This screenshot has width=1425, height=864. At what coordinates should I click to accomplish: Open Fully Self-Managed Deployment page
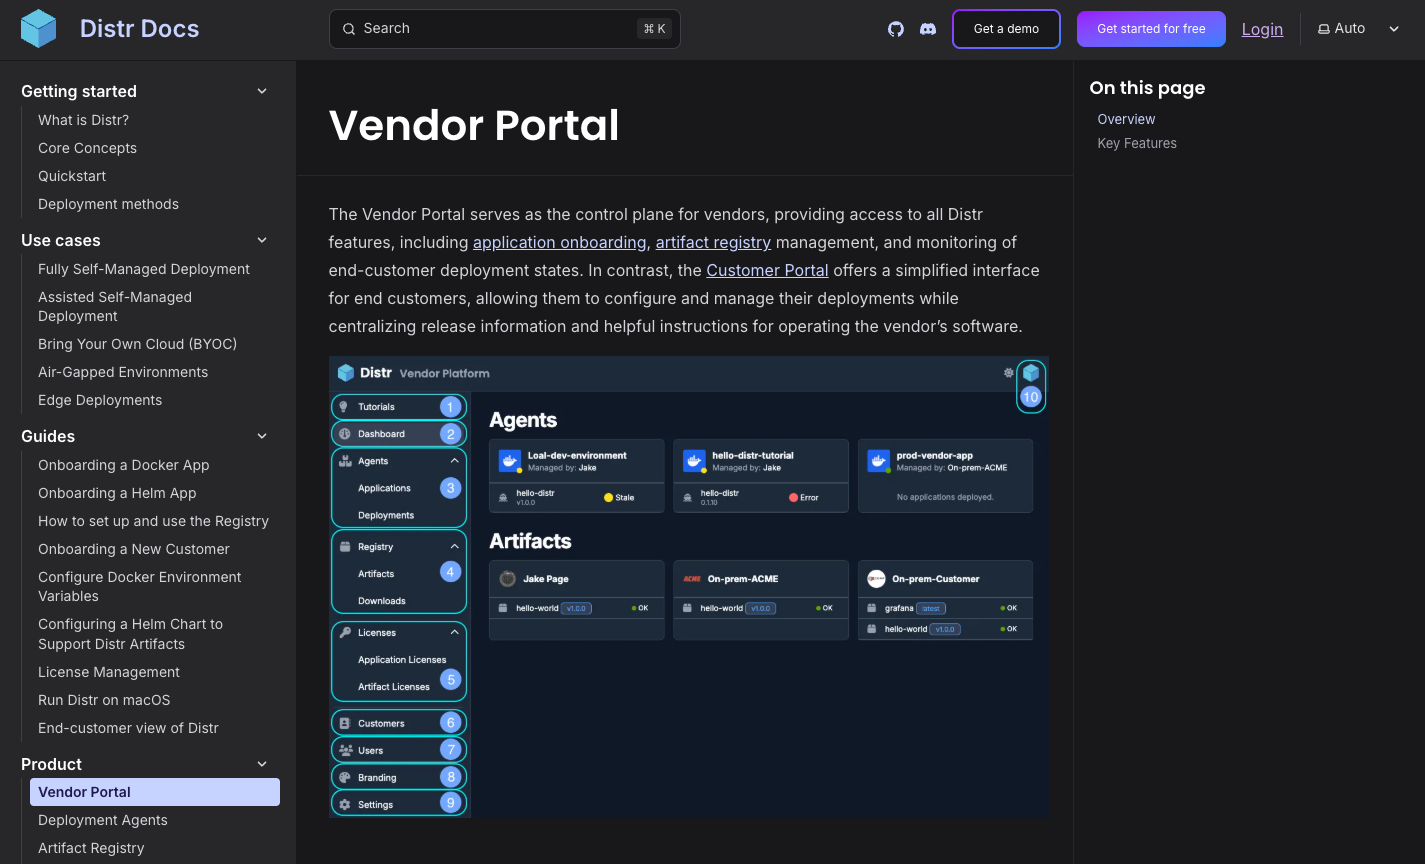pos(144,269)
